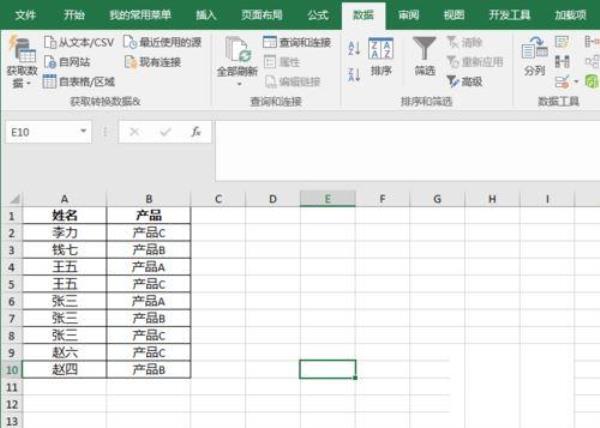The height and width of the screenshot is (428, 600).
Task: Click the Data Validation icon
Action: click(x=562, y=81)
